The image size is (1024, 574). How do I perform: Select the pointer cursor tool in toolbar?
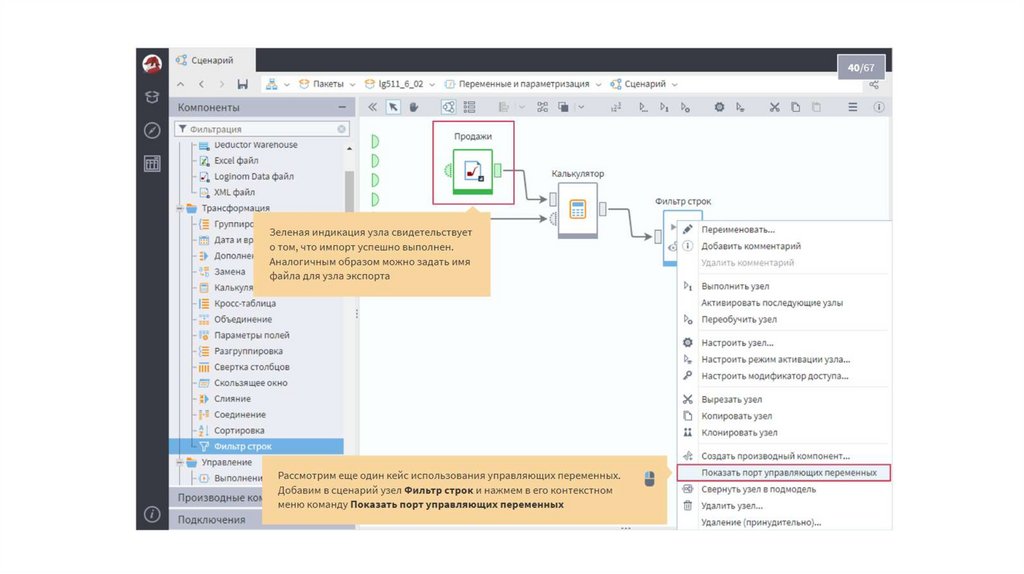[393, 107]
